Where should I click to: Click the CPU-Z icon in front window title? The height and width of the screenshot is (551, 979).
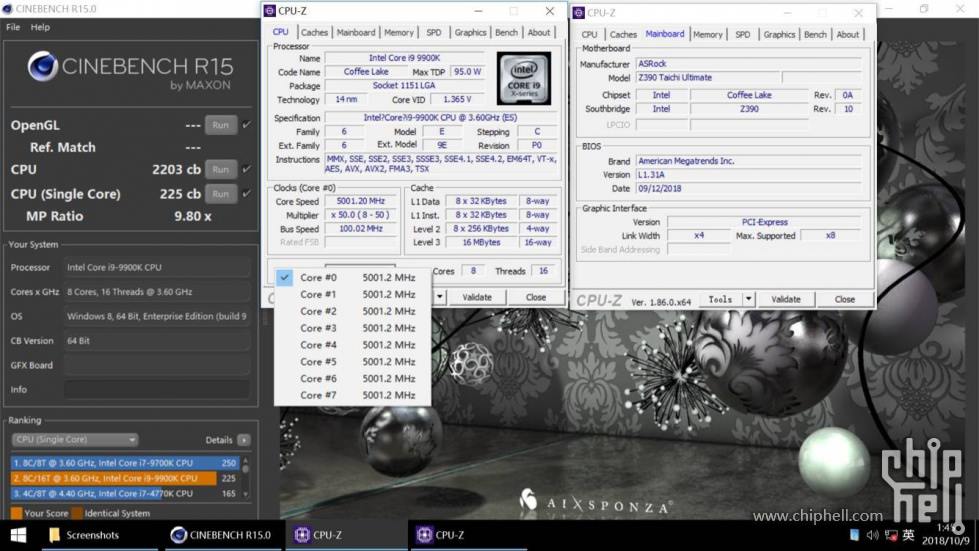(x=270, y=11)
